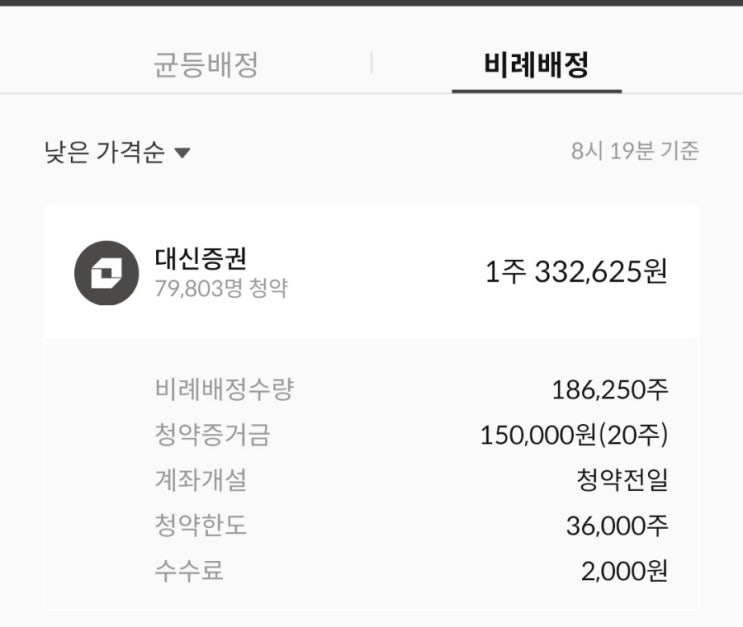743x627 pixels.
Task: Select the 비례배정수량 row label
Action: 224,389
